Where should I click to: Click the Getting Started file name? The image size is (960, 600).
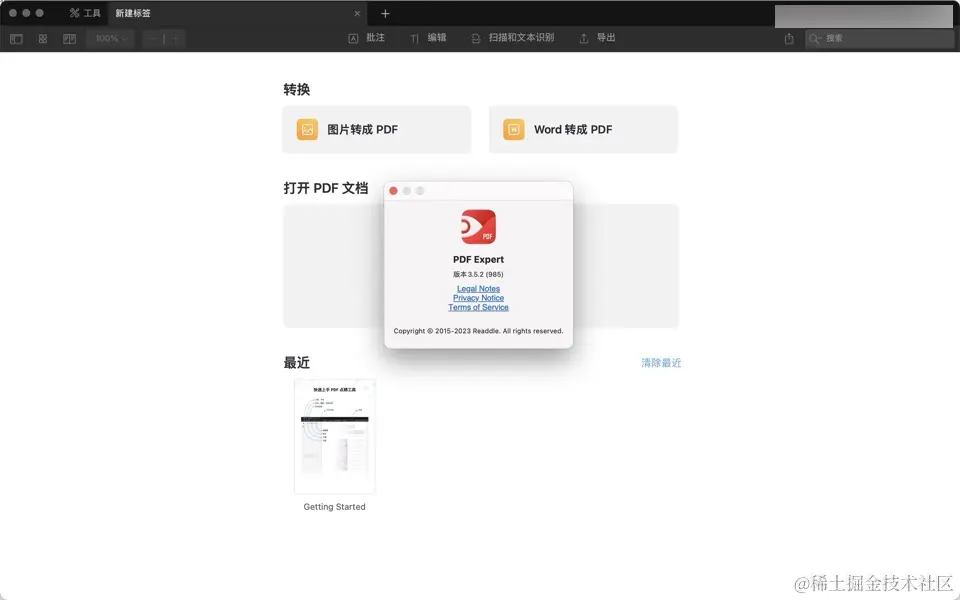tap(334, 507)
